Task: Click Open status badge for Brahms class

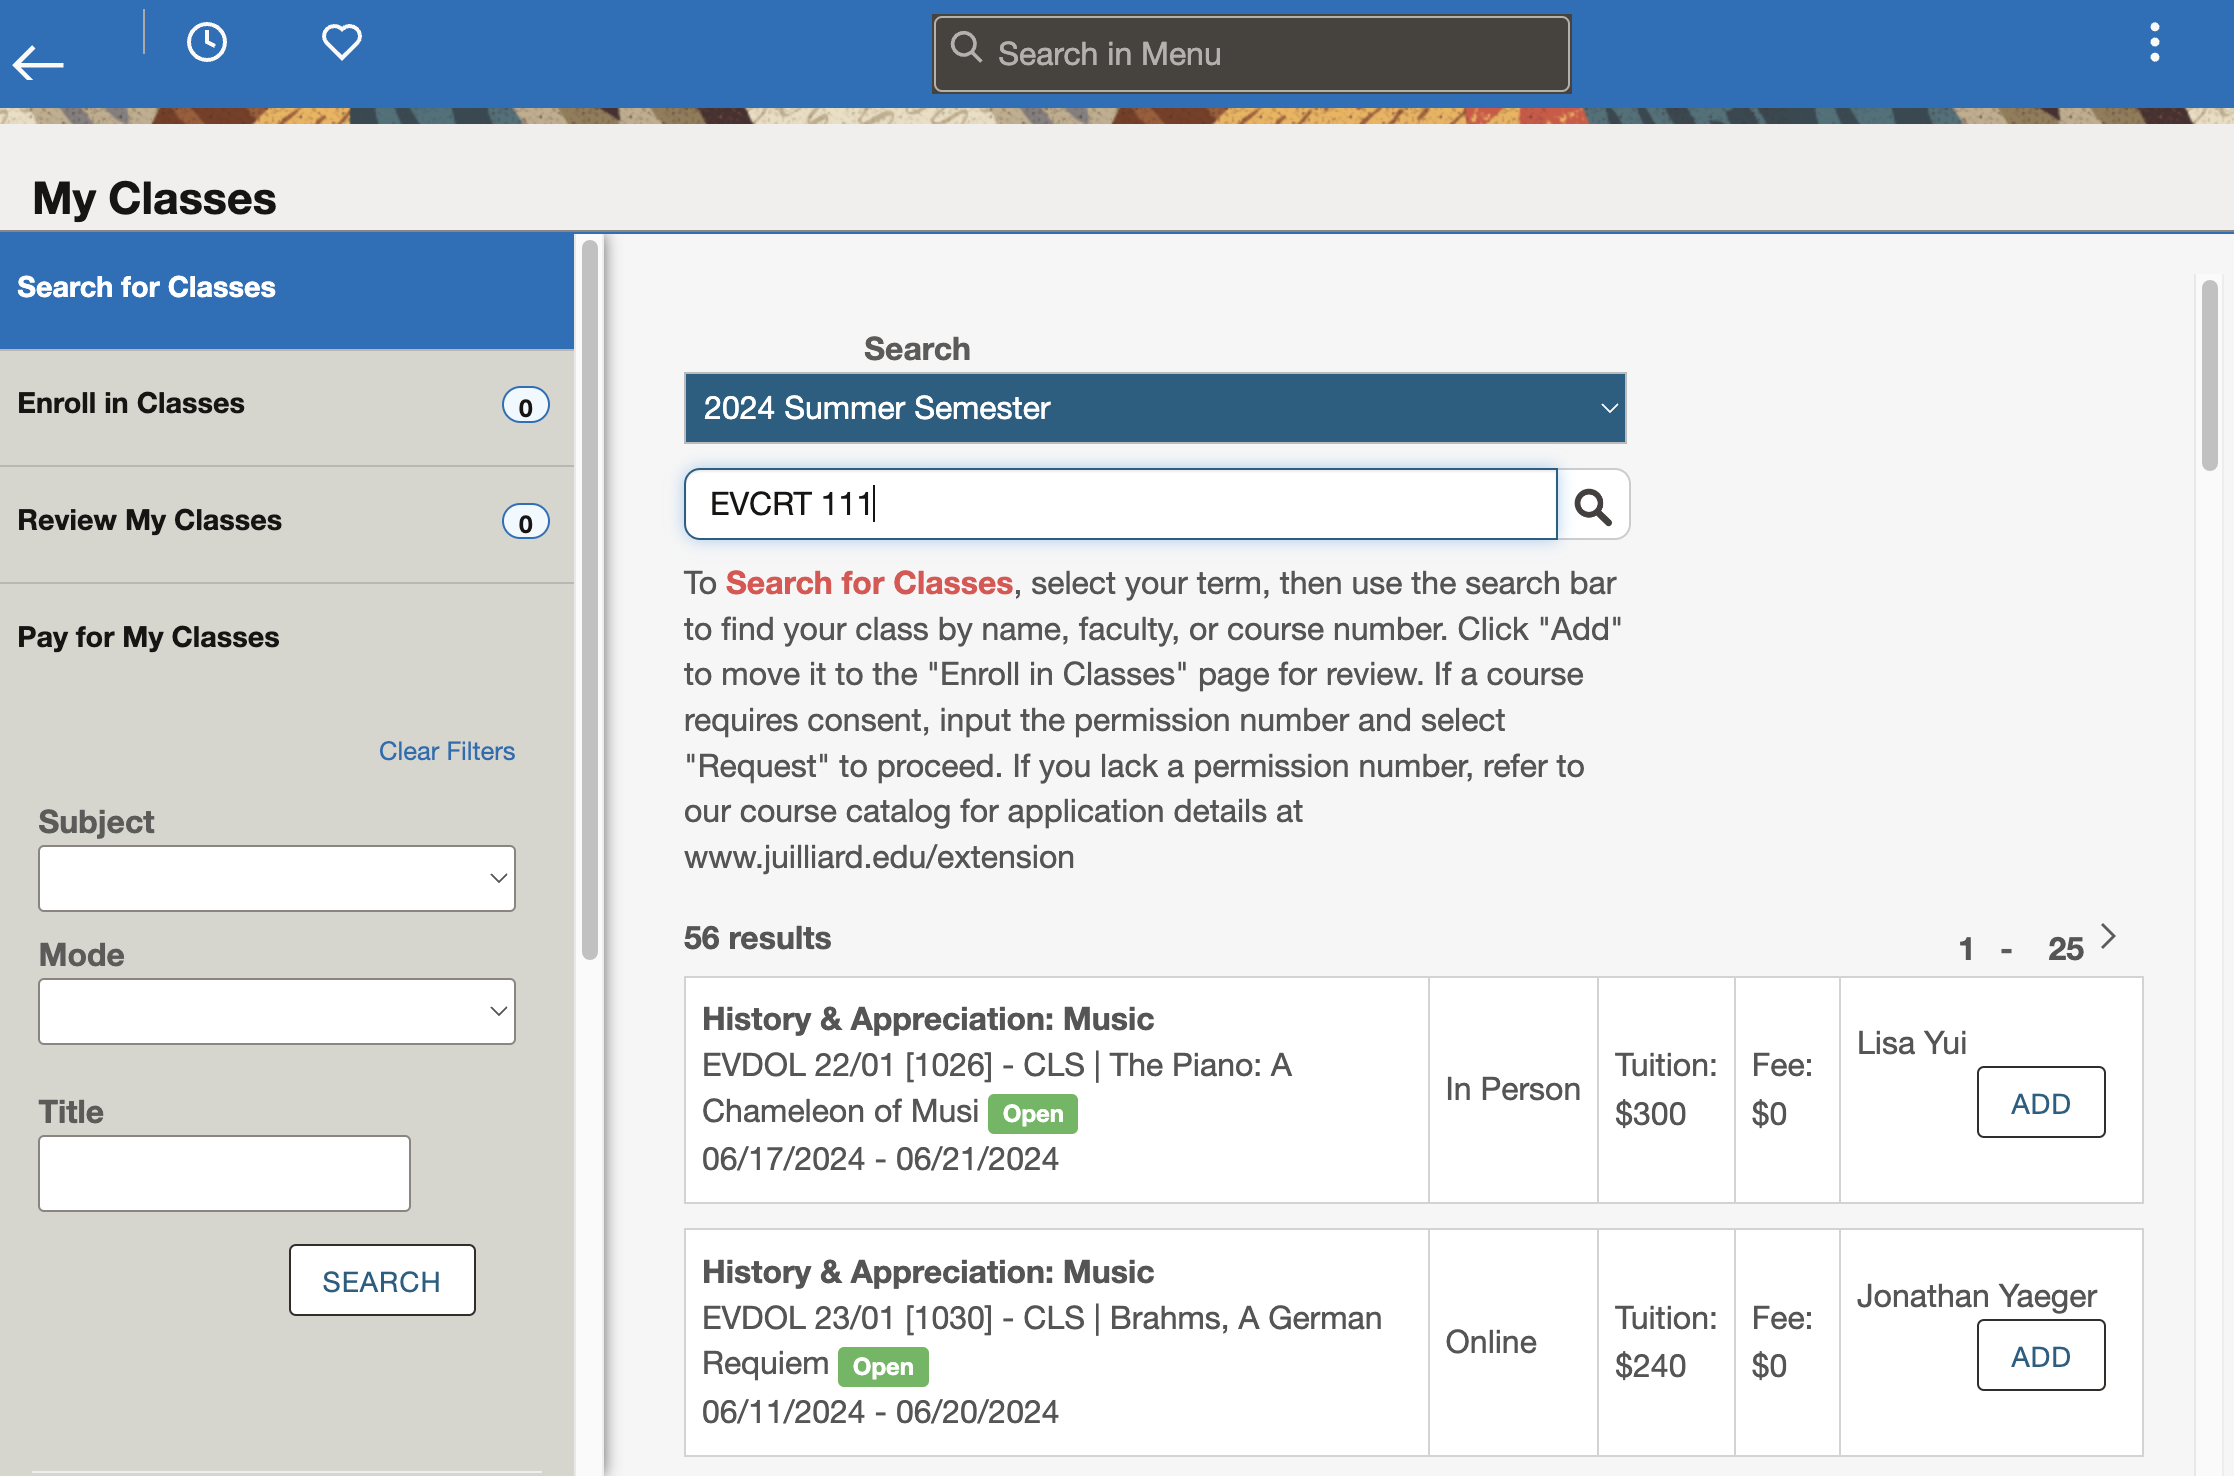Action: pyautogui.click(x=883, y=1367)
